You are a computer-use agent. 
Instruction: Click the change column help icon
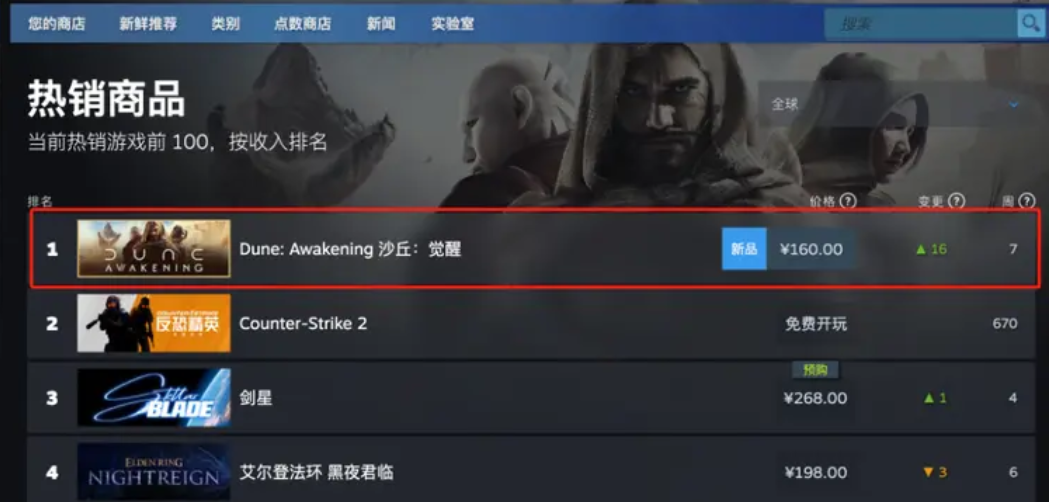point(957,201)
